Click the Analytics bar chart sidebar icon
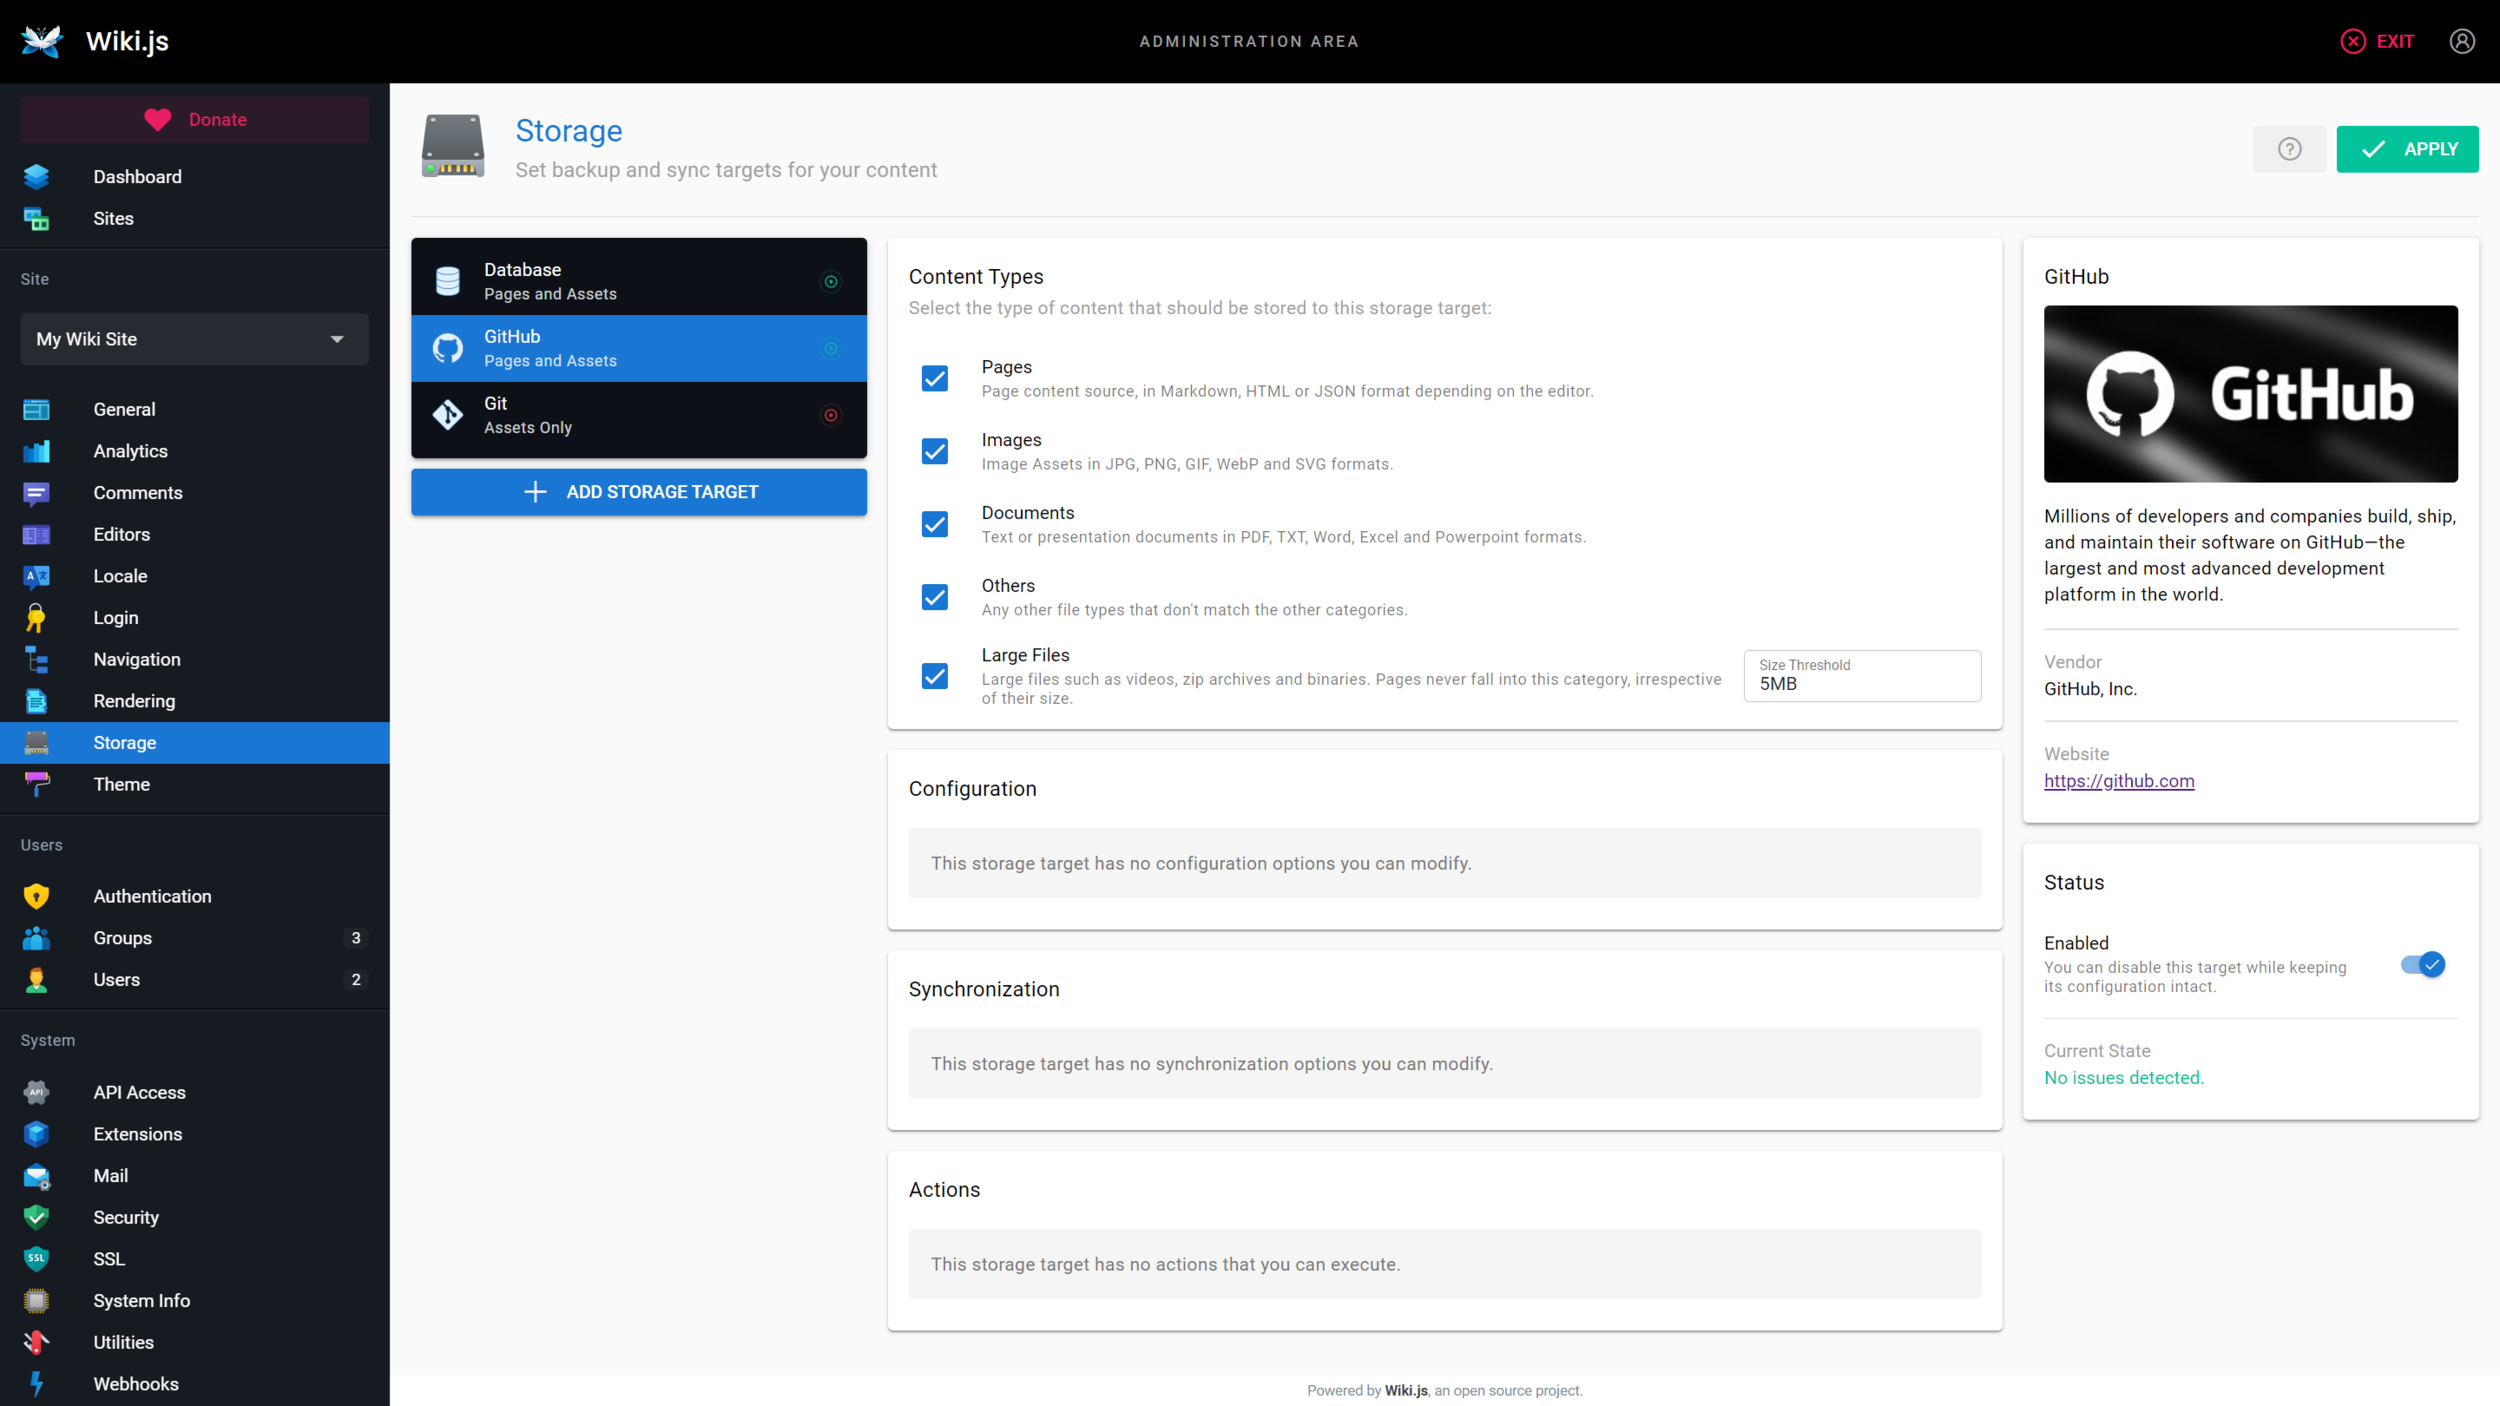2500x1406 pixels. [x=36, y=451]
